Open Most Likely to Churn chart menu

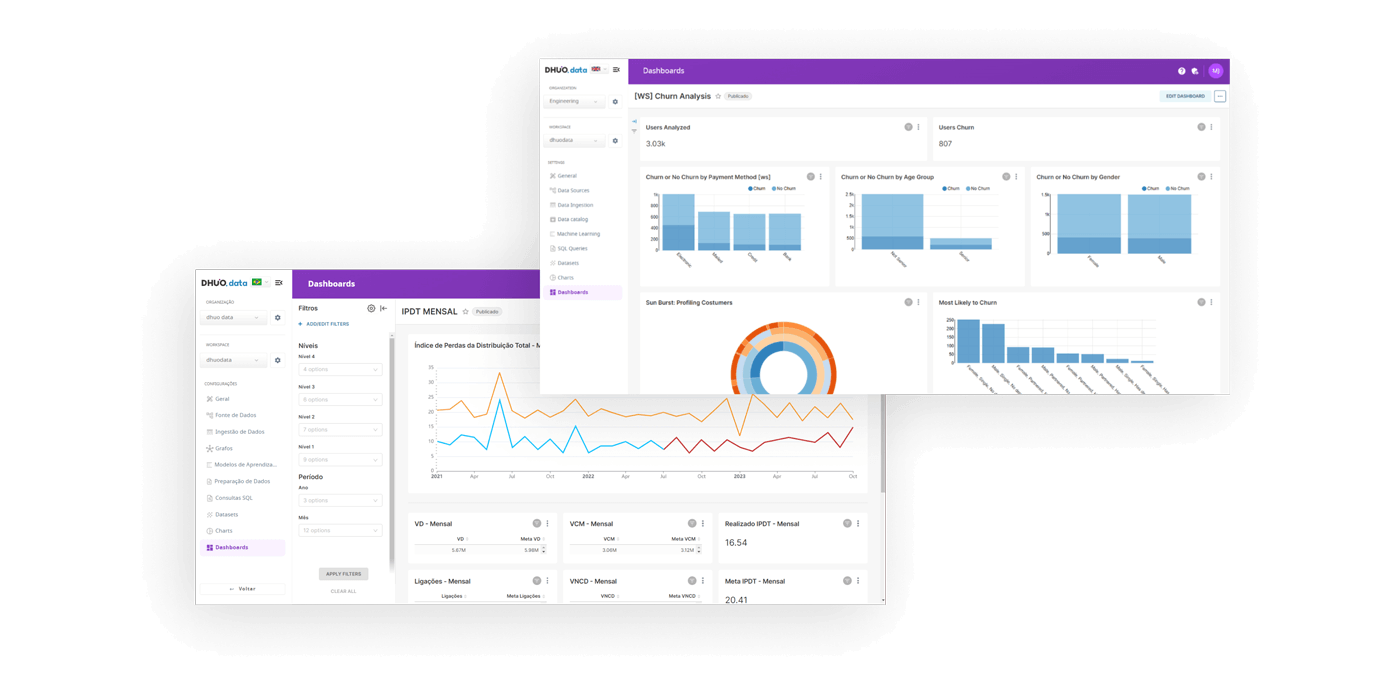tap(1211, 302)
